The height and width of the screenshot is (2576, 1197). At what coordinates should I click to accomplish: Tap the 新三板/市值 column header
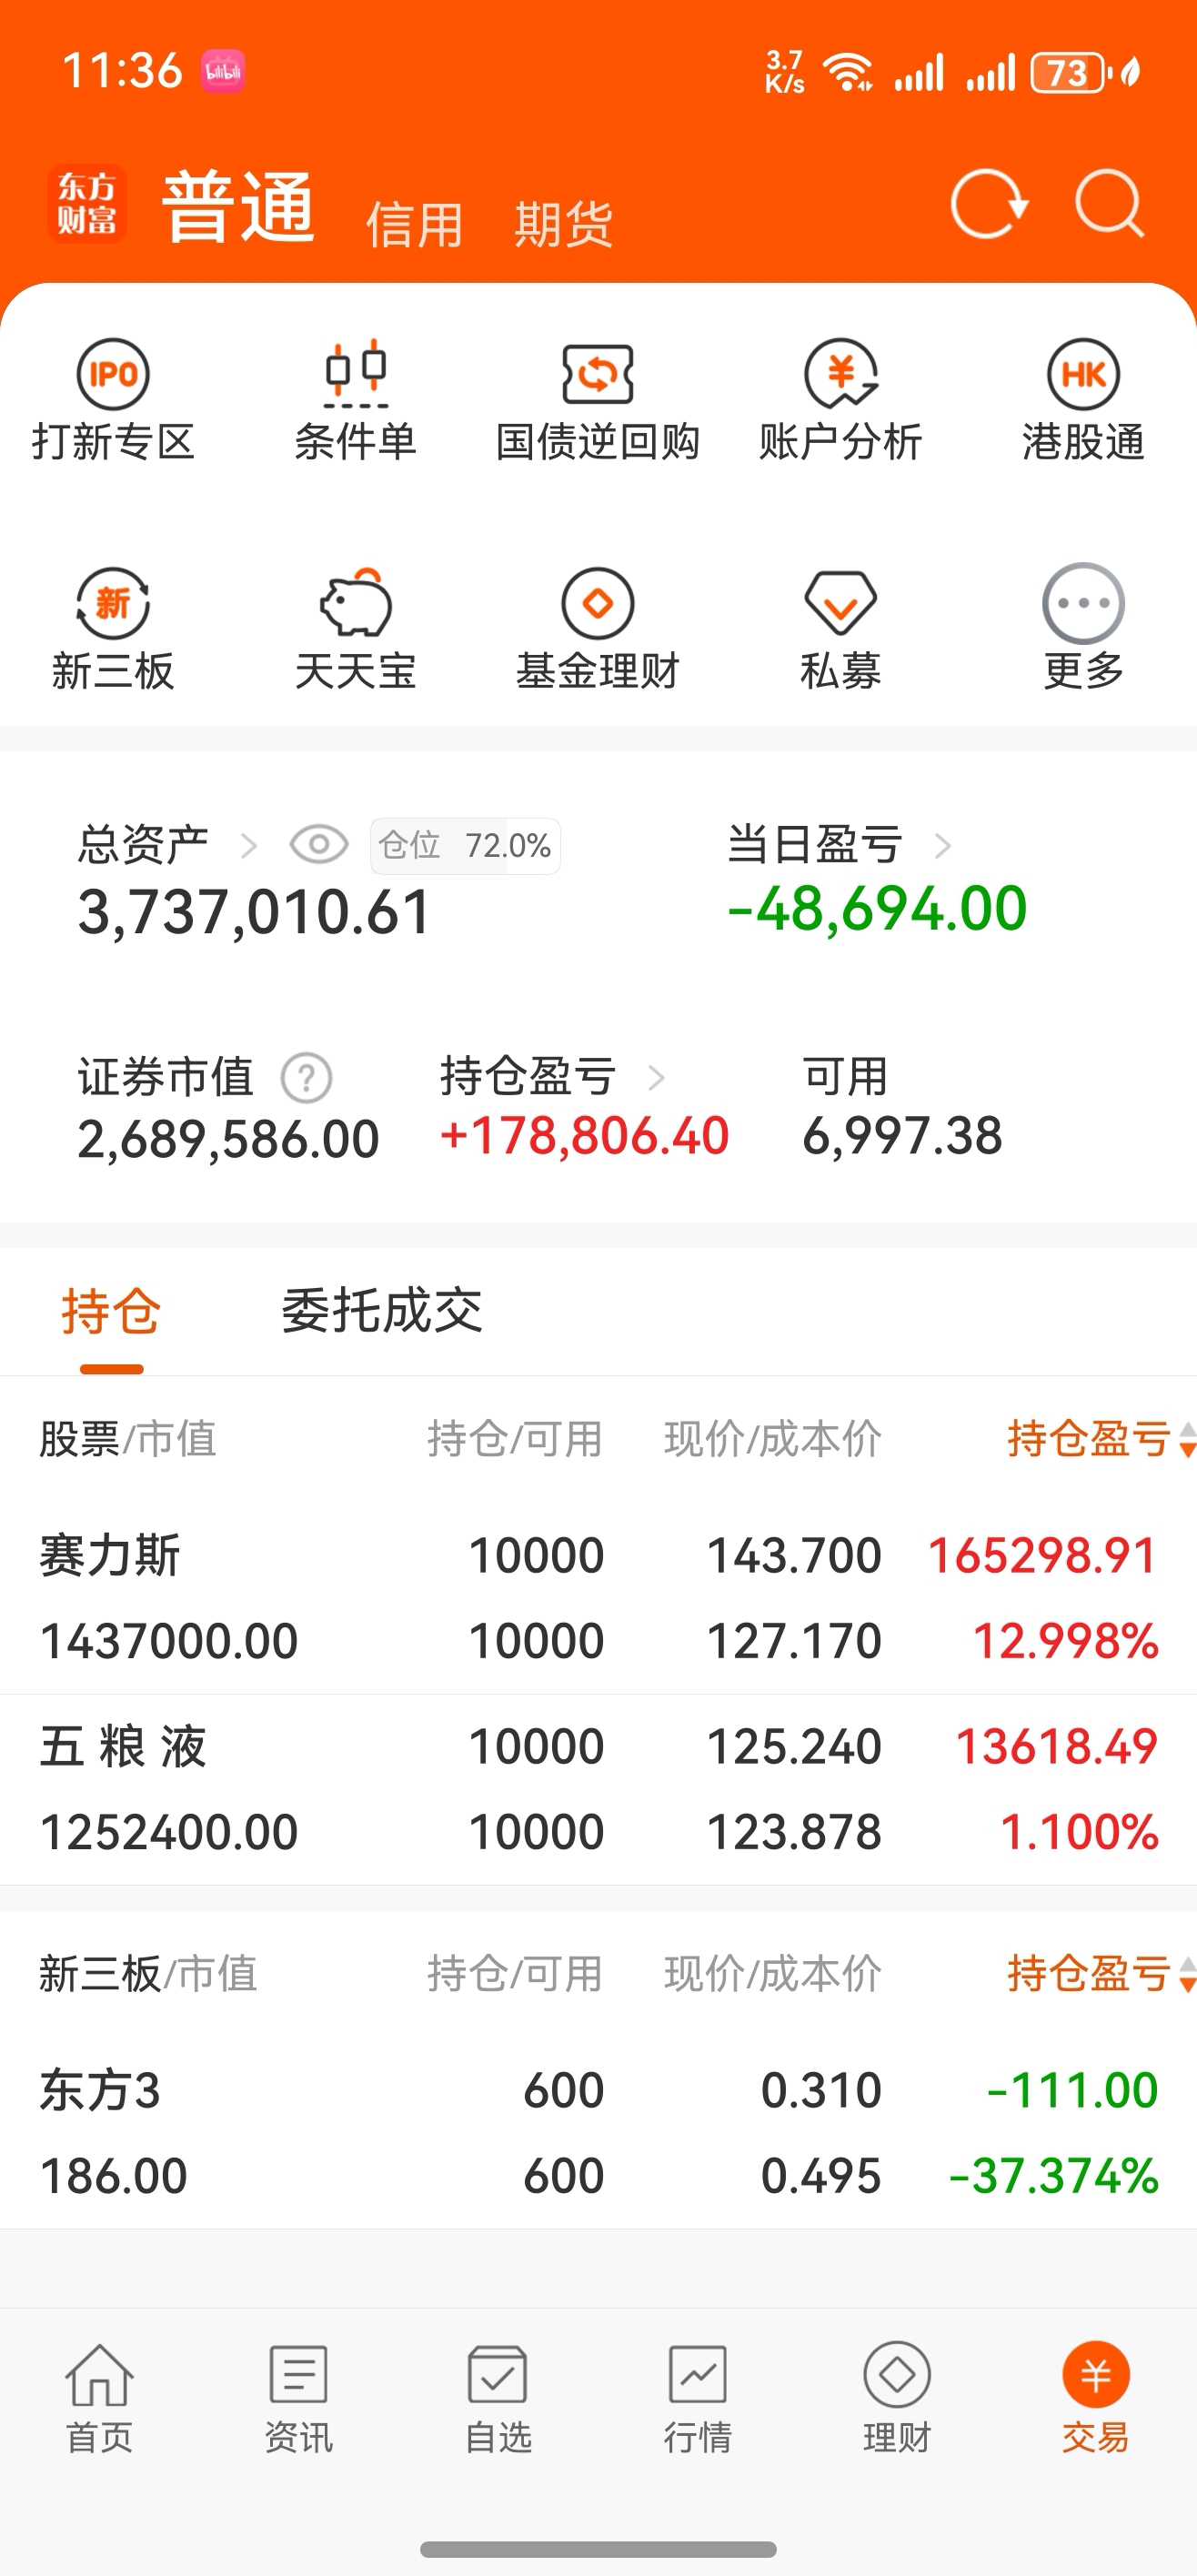pyautogui.click(x=148, y=1974)
